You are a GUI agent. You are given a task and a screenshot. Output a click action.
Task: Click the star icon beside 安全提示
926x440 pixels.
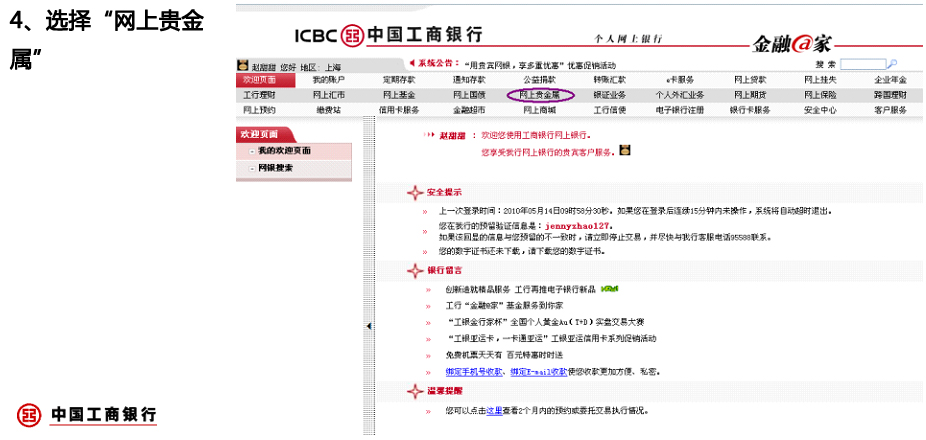coord(416,193)
